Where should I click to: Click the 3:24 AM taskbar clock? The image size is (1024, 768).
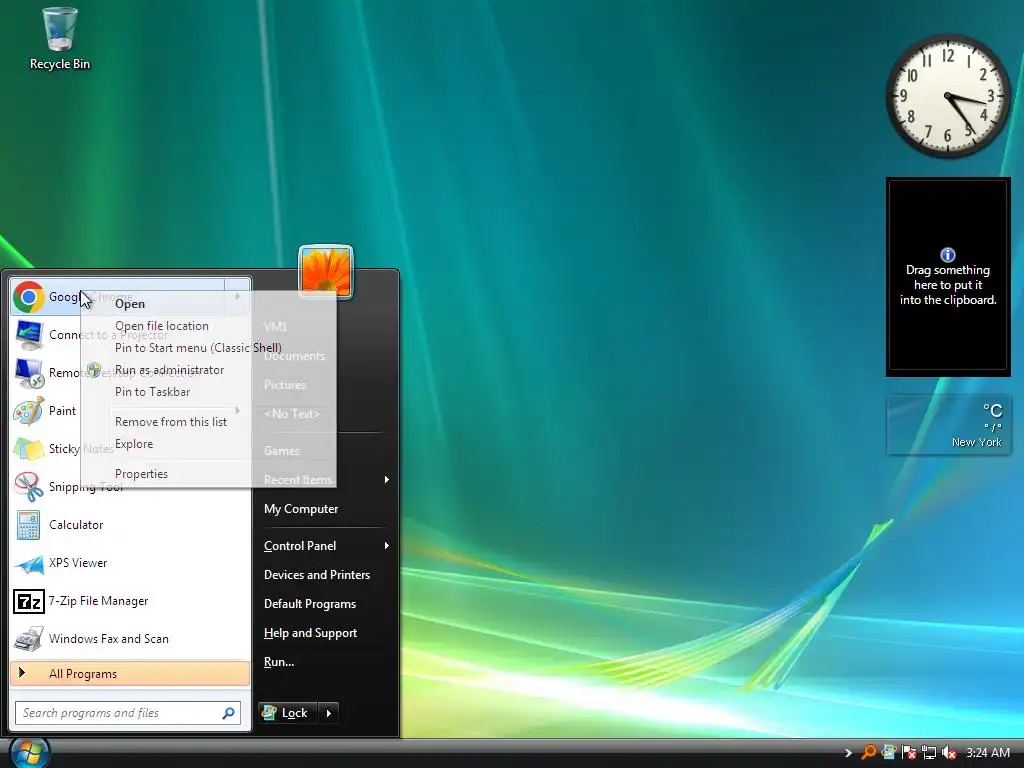coord(988,752)
